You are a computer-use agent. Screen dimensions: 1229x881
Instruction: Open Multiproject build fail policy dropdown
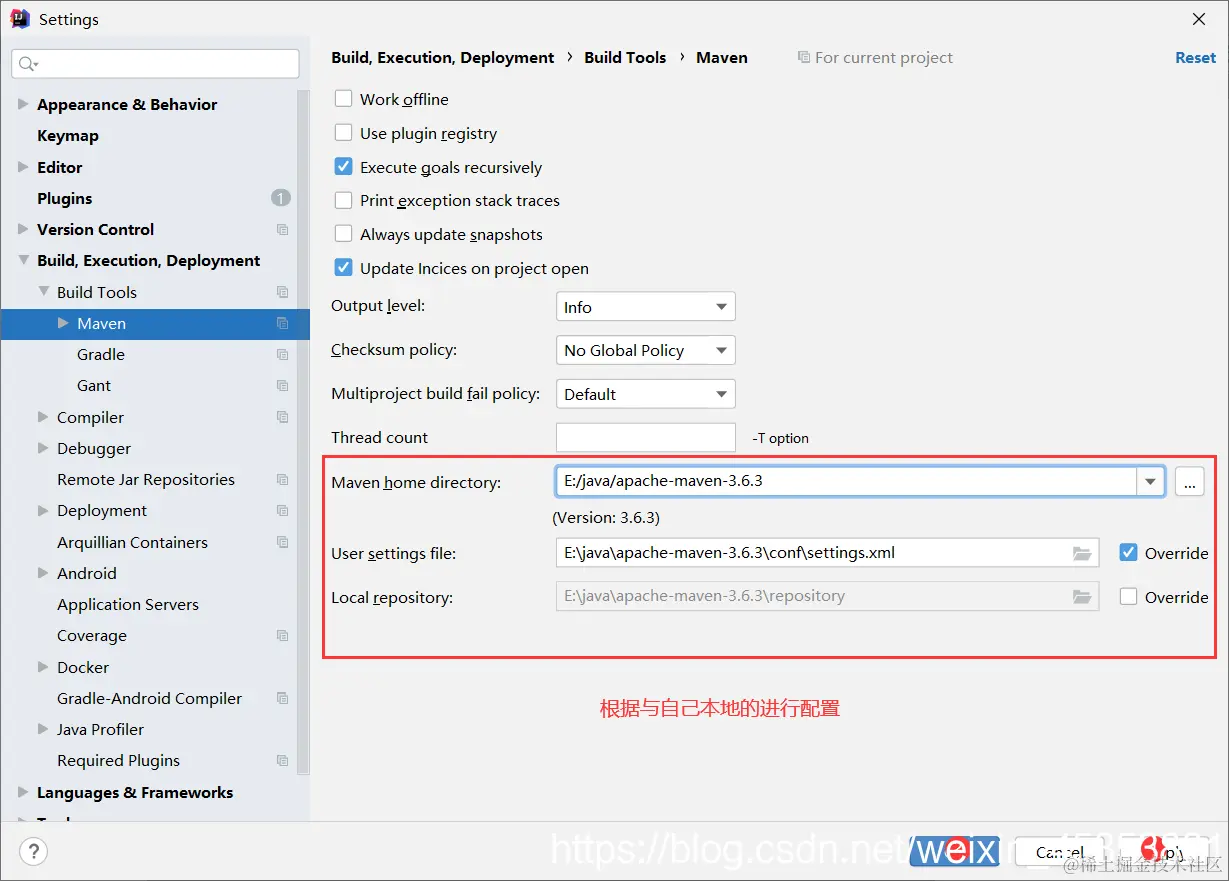645,394
